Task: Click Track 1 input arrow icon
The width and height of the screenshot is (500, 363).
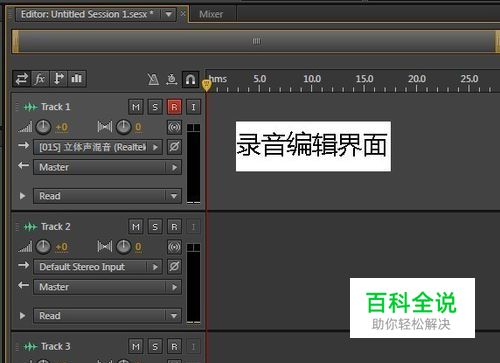Action: pyautogui.click(x=23, y=146)
